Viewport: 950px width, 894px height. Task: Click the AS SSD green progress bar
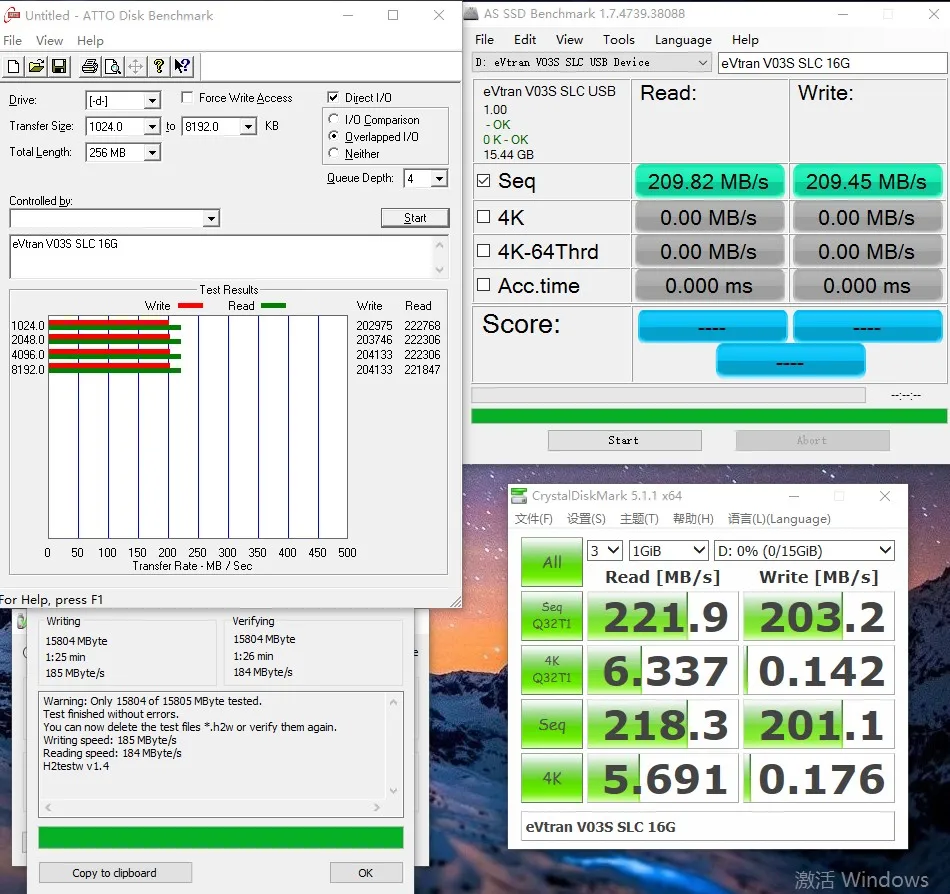[709, 416]
